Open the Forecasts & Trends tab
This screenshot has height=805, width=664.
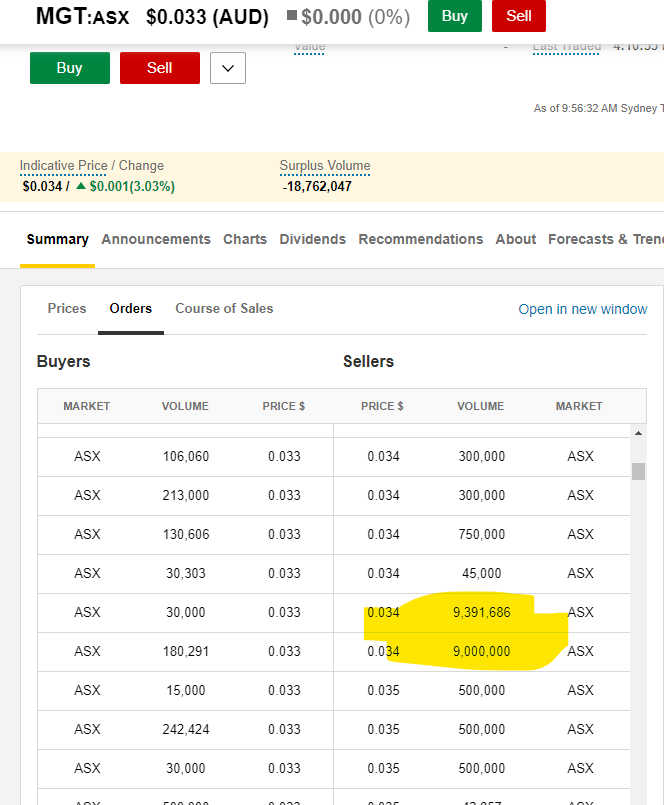(605, 239)
